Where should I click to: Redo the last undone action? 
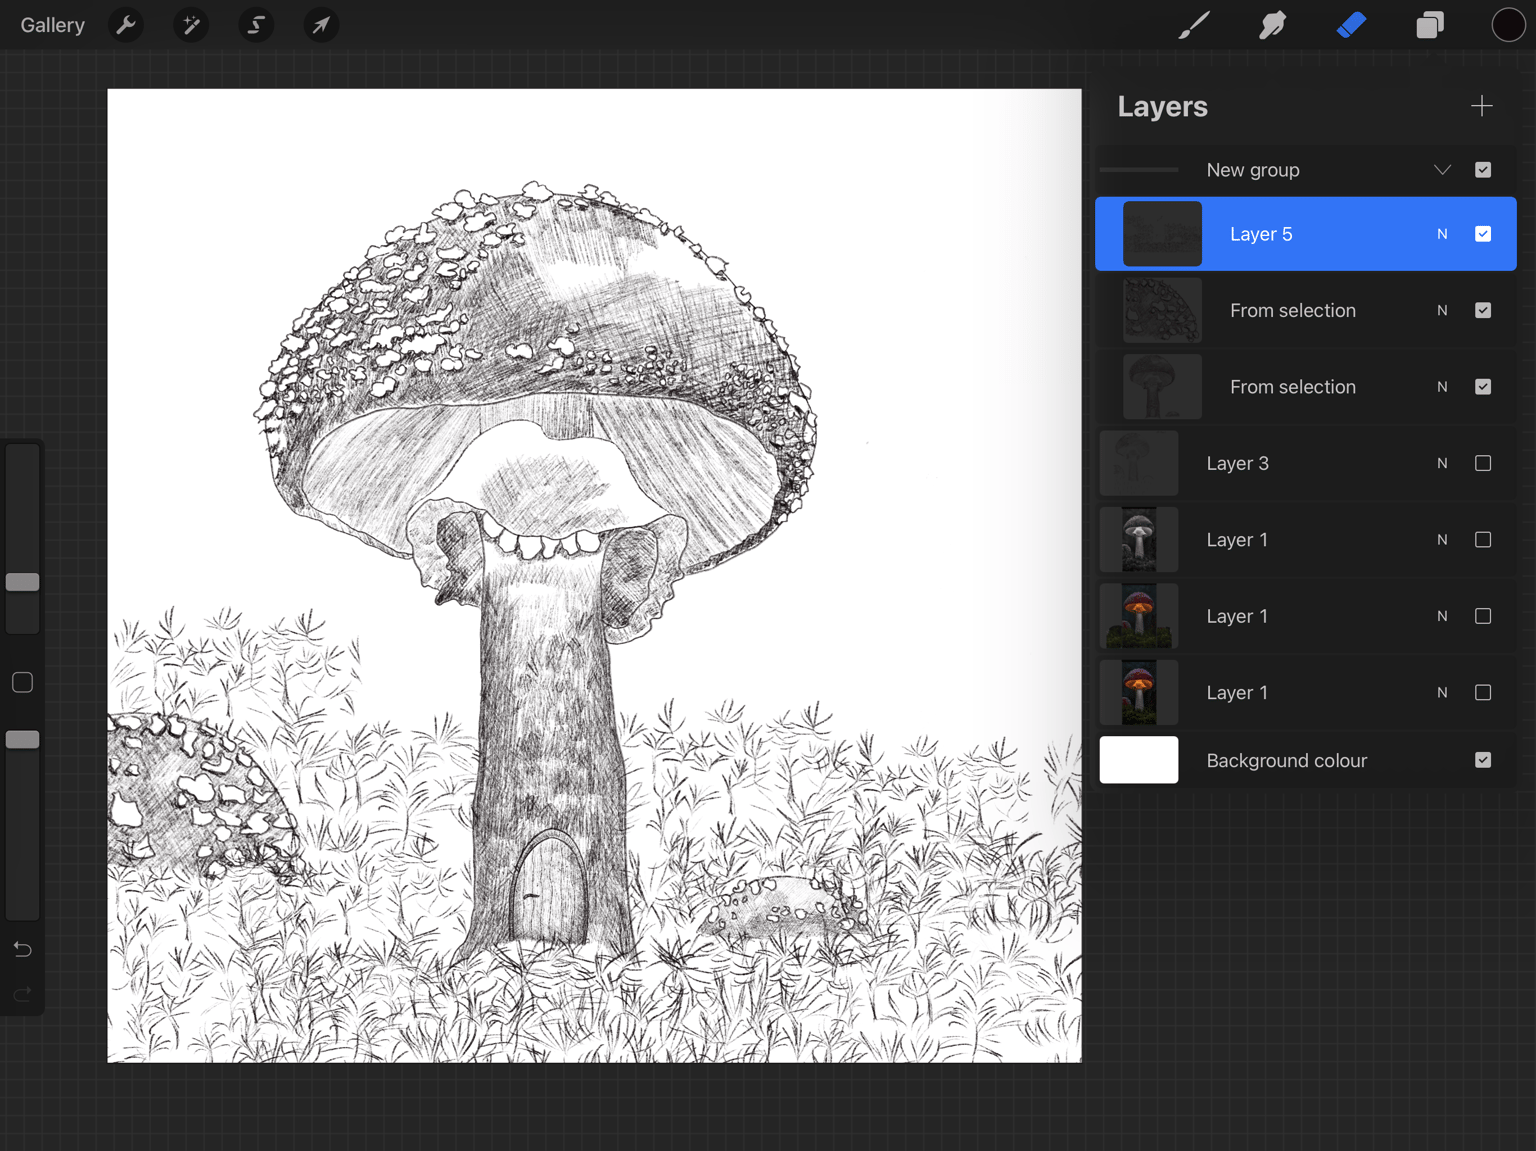tap(22, 994)
